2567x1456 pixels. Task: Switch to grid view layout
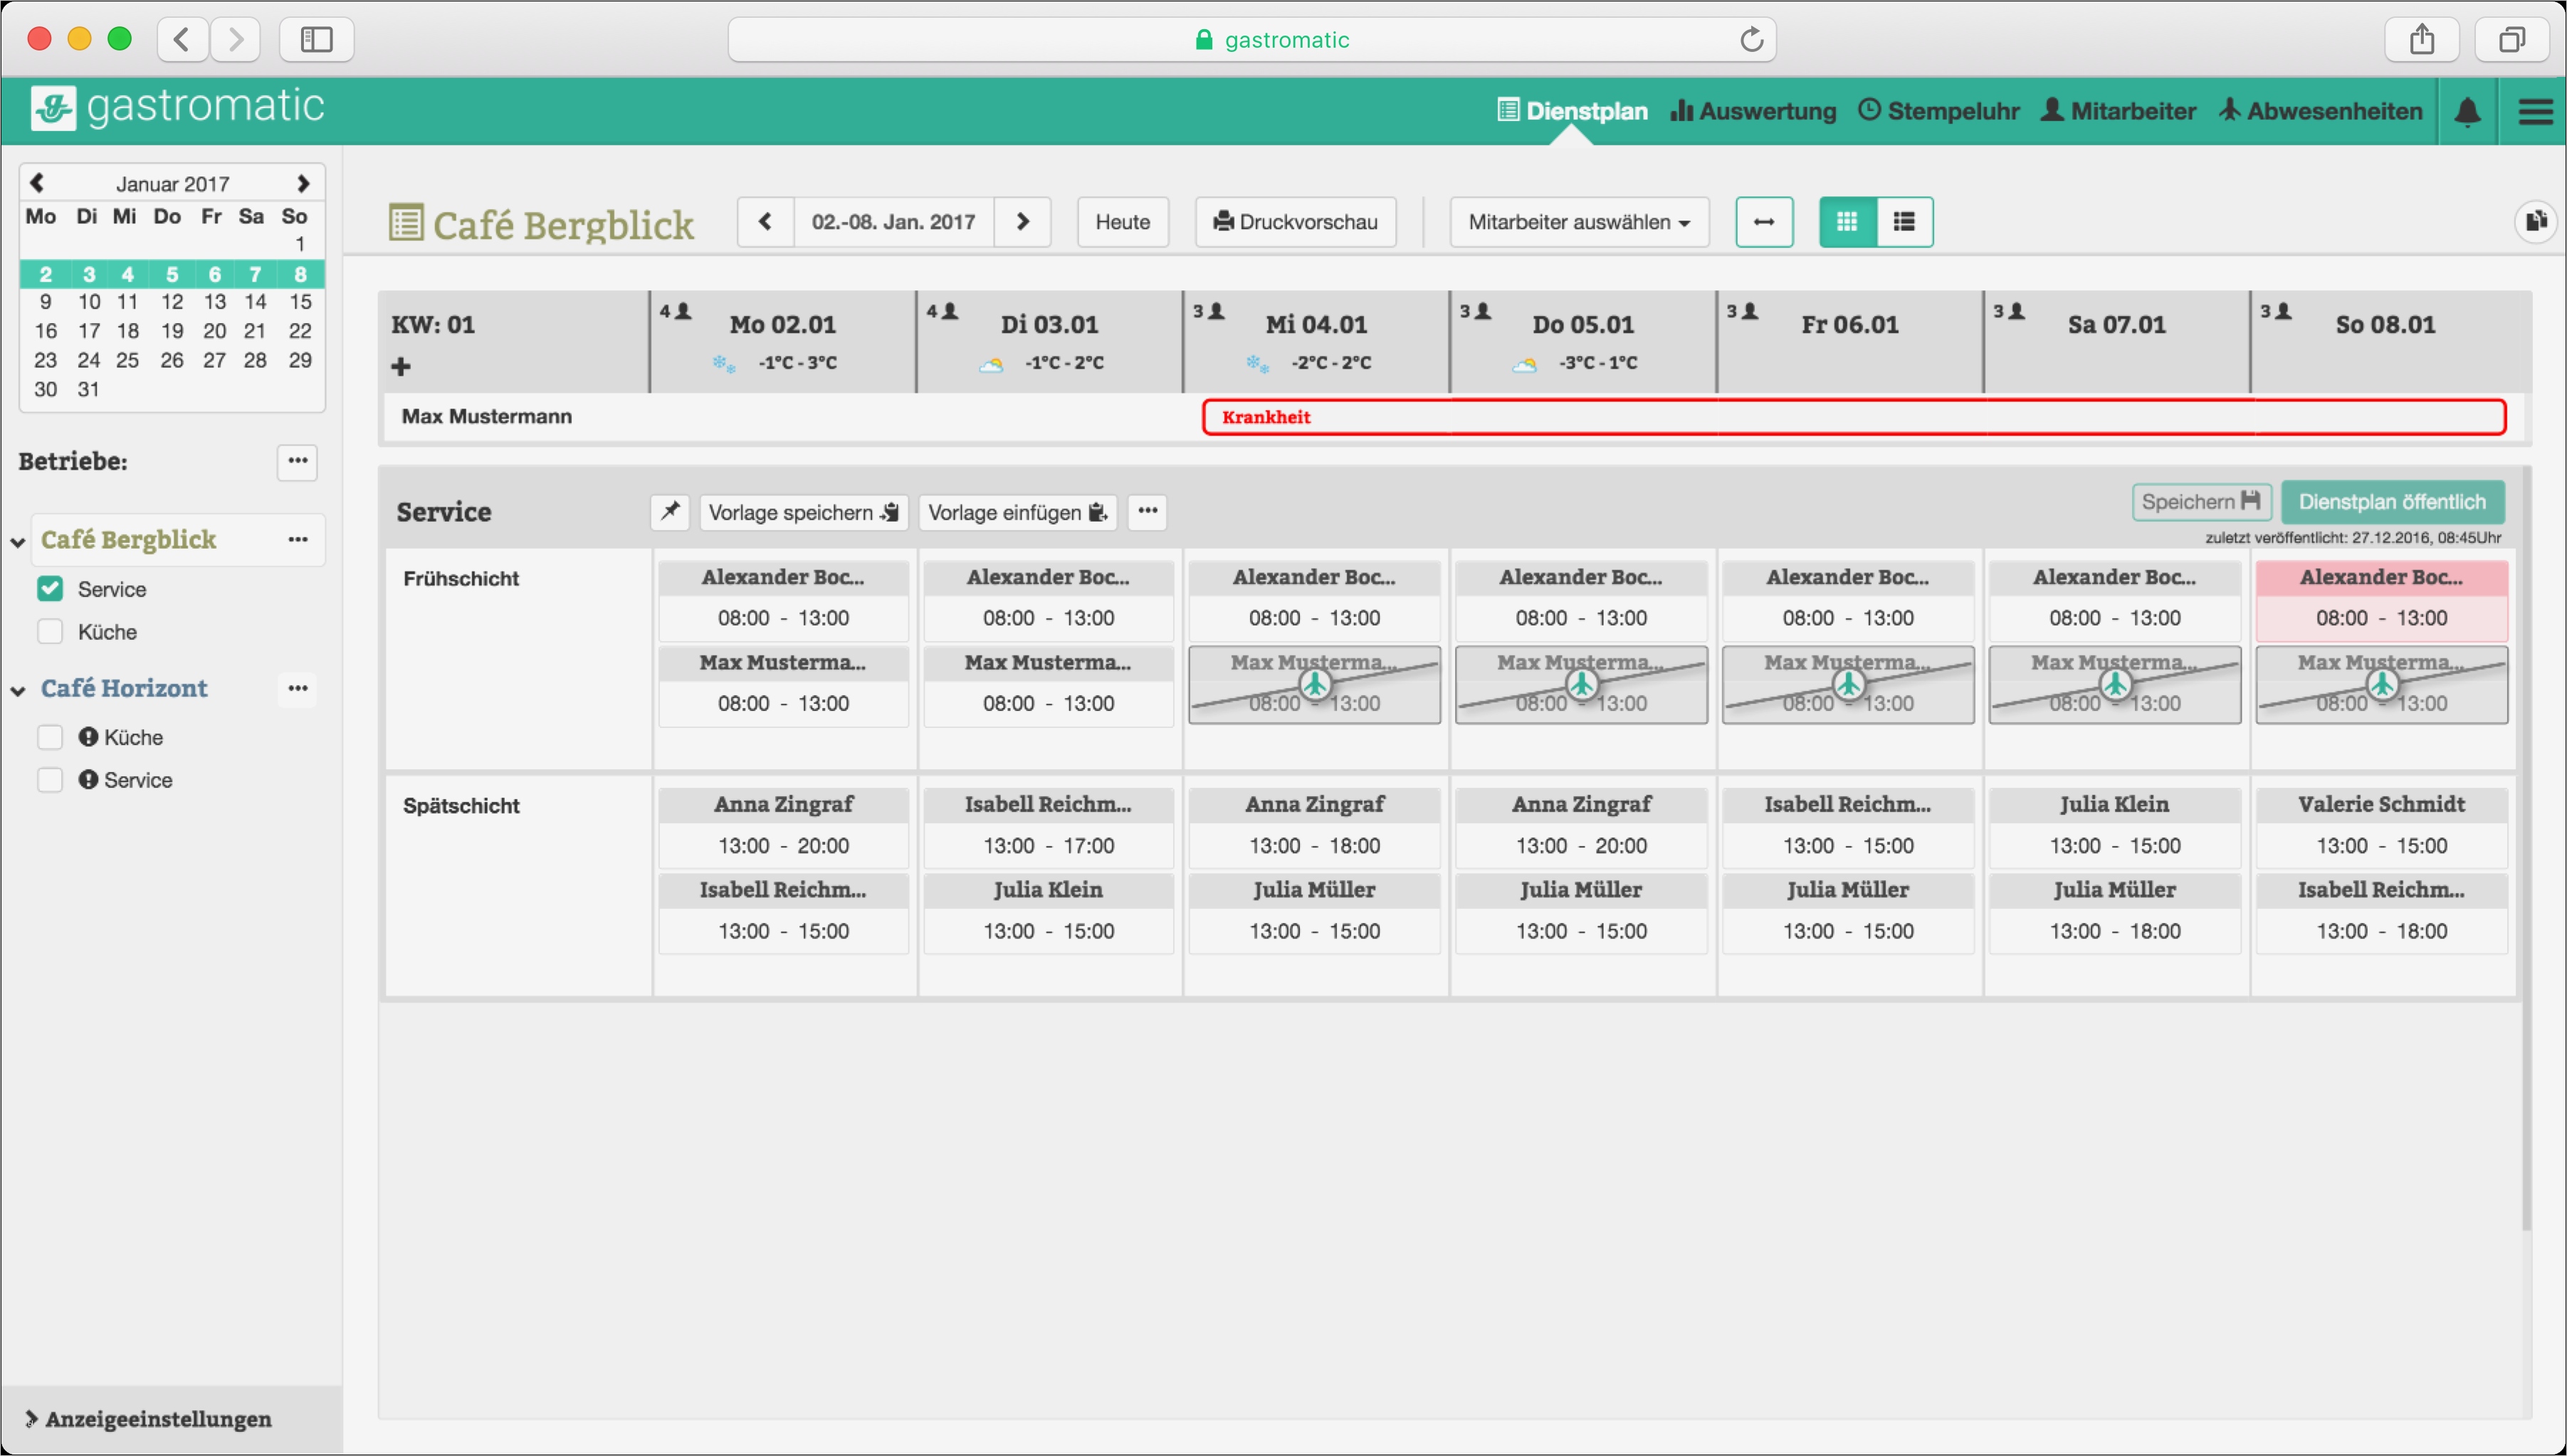1847,222
